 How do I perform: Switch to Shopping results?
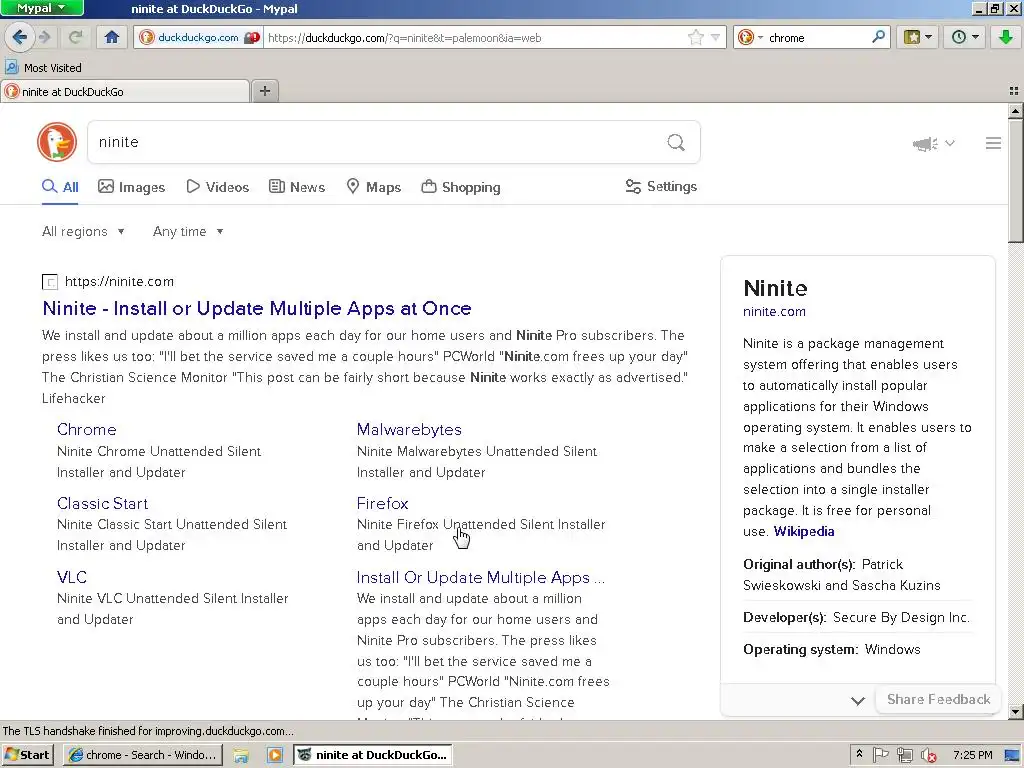(460, 187)
